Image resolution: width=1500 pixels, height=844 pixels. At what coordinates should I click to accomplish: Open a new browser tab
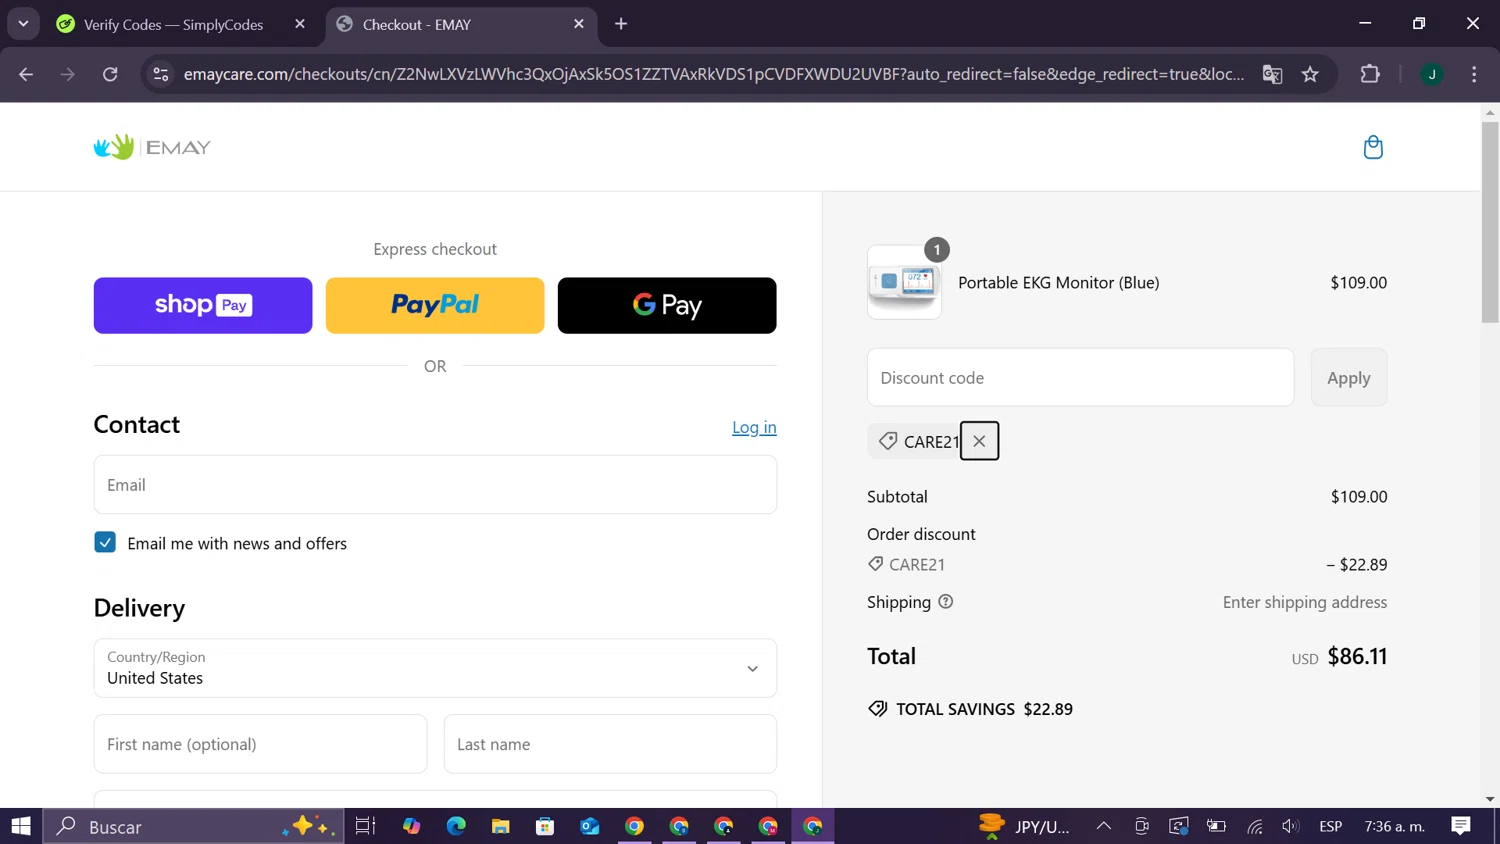pos(621,24)
